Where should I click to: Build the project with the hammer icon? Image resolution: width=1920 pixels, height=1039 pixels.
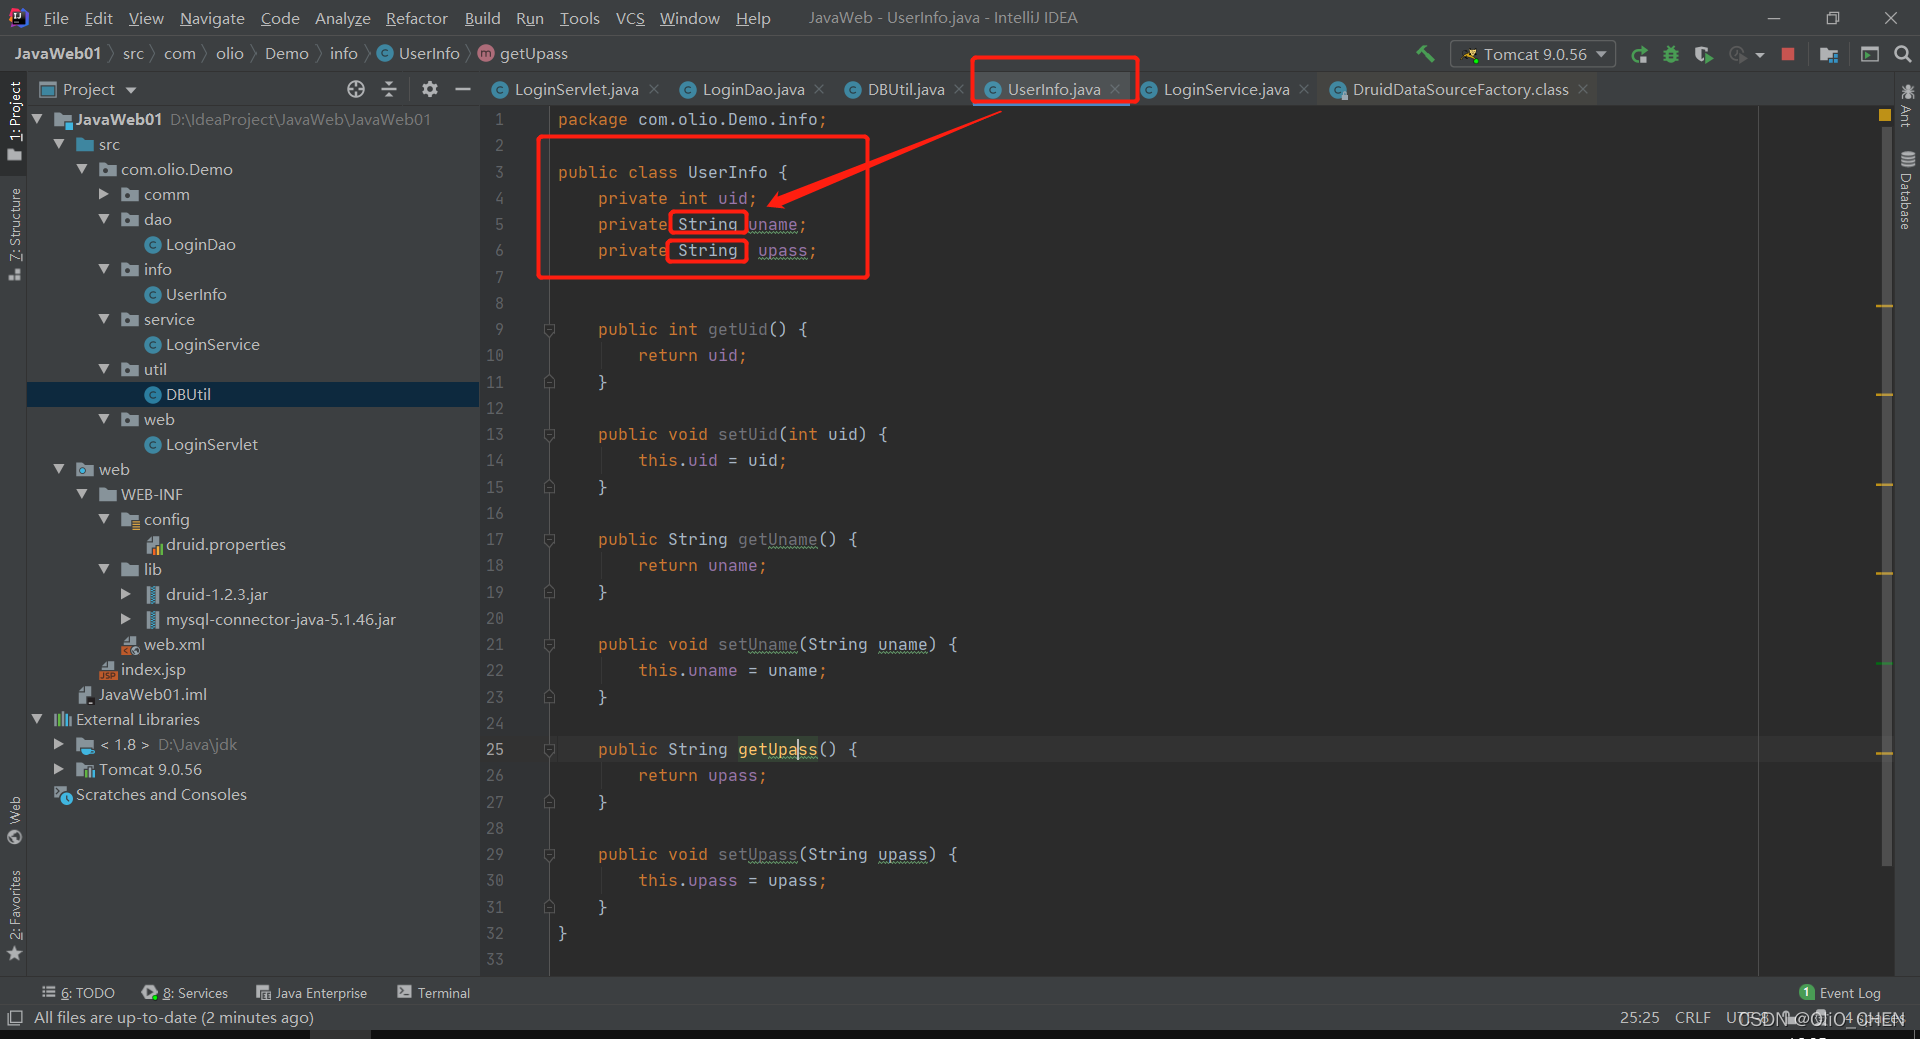(x=1425, y=54)
